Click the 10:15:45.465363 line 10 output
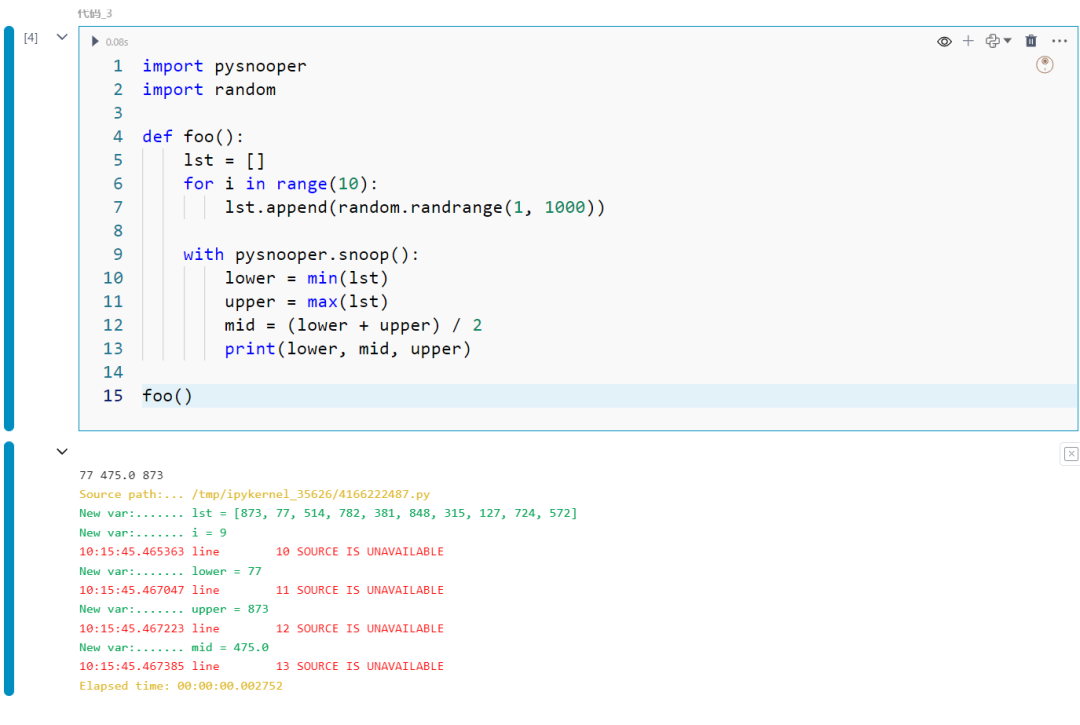This screenshot has height=725, width=1080. [261, 551]
